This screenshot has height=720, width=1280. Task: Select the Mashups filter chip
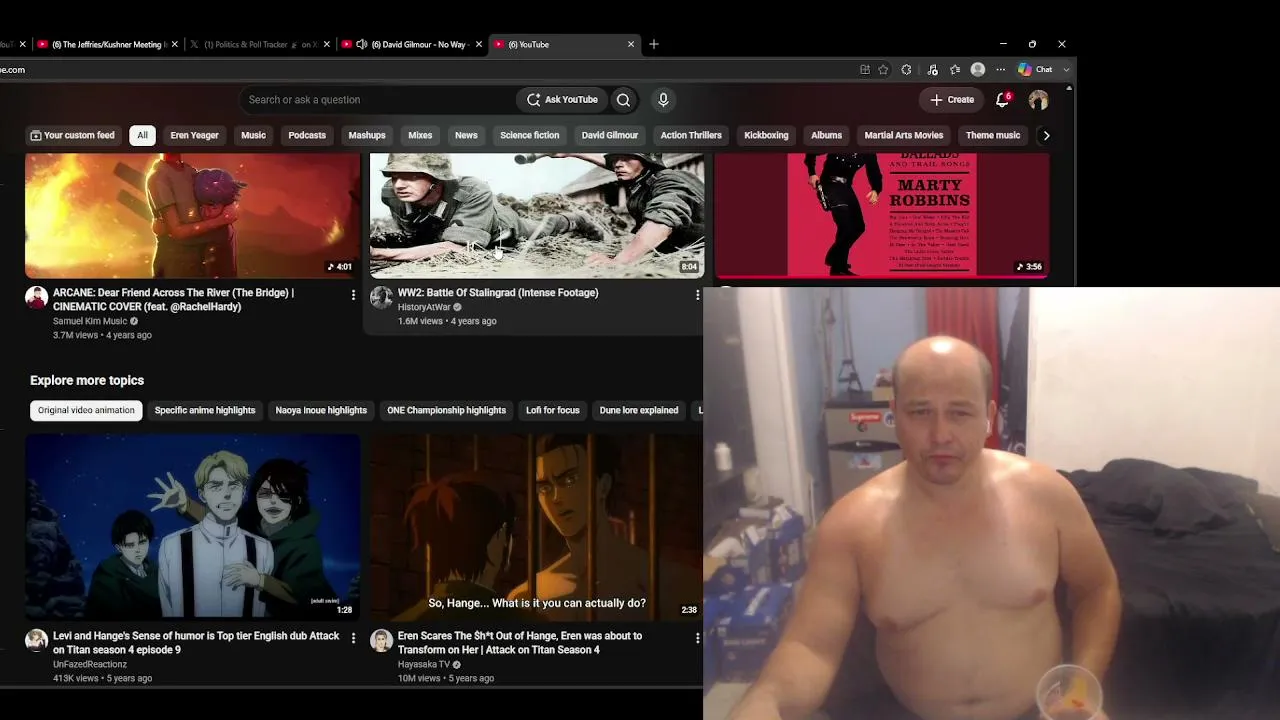[x=367, y=135]
